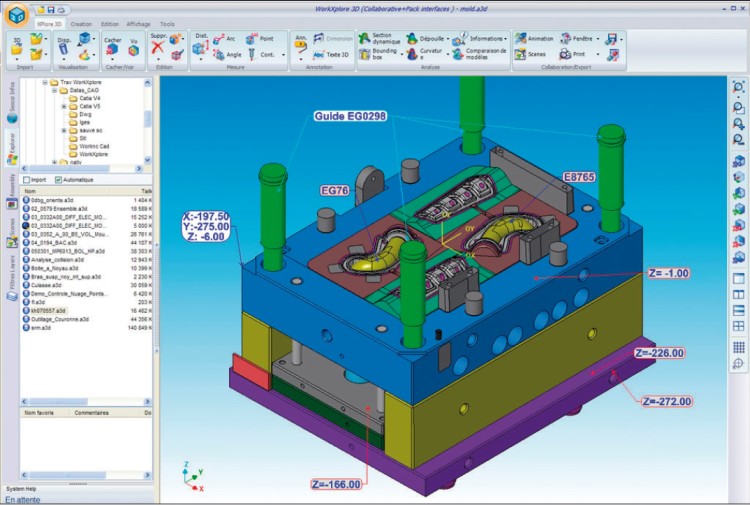Collapse the Datas_CAO tree folder
Image resolution: width=750 pixels, height=505 pixels.
55,90
